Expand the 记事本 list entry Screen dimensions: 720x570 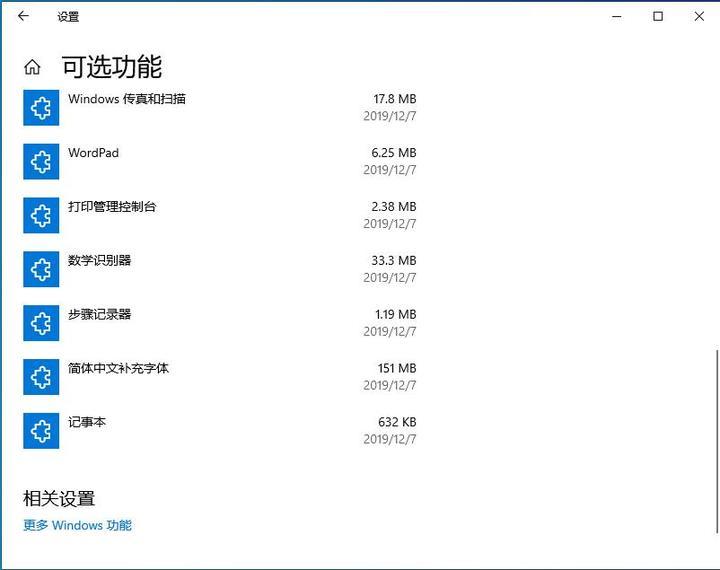[87, 422]
